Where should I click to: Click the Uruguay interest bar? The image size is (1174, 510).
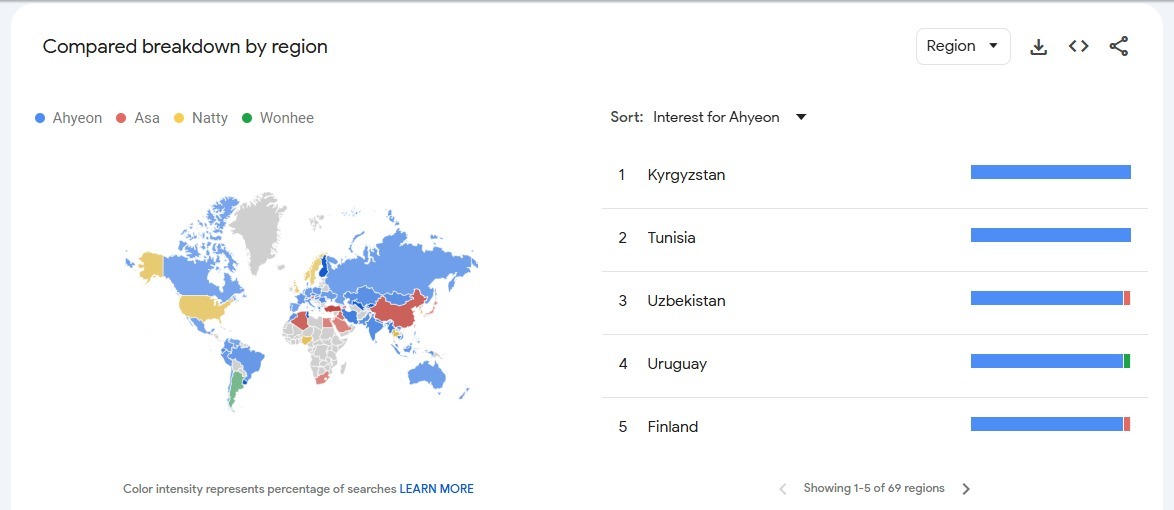point(1050,361)
